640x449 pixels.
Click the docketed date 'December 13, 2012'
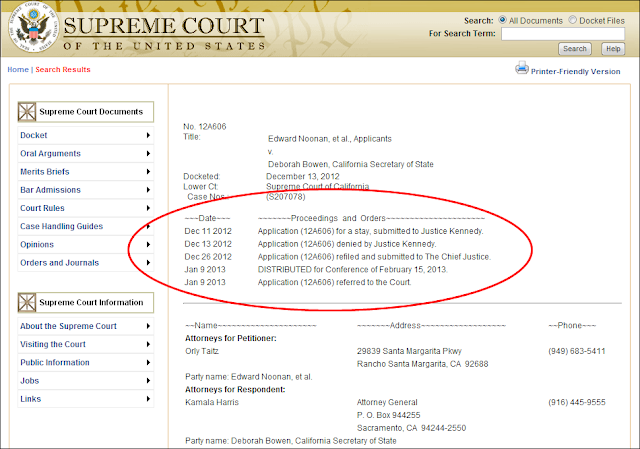tap(303, 176)
